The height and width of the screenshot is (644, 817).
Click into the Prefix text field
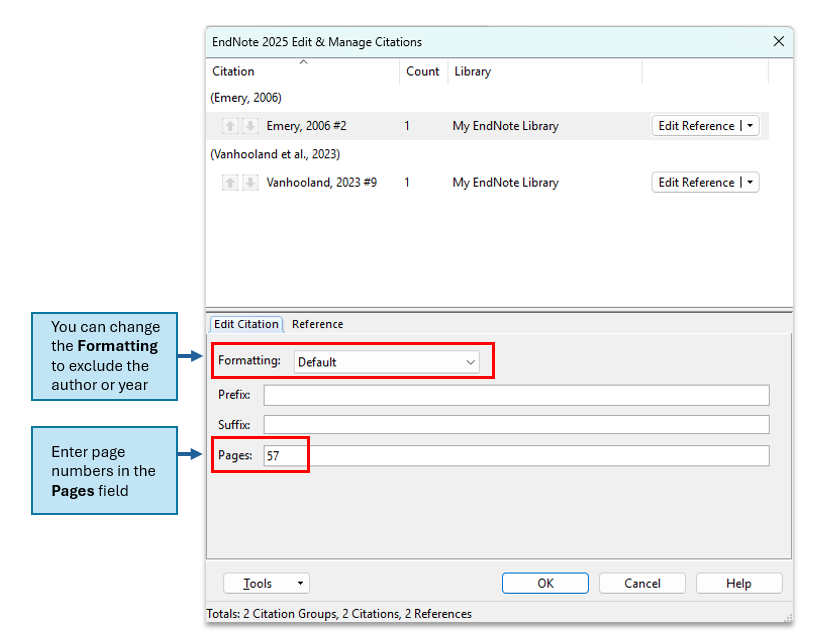point(516,395)
